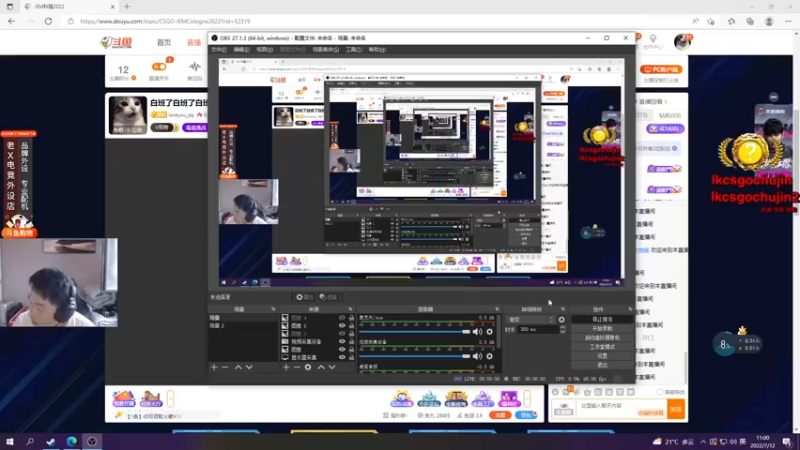Pop out the Transitions (转场特效) dock
This screenshot has height=450, width=800.
(x=563, y=309)
